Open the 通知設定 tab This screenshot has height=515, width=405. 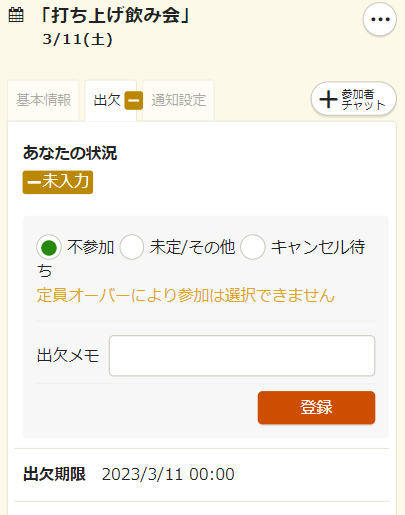[178, 100]
